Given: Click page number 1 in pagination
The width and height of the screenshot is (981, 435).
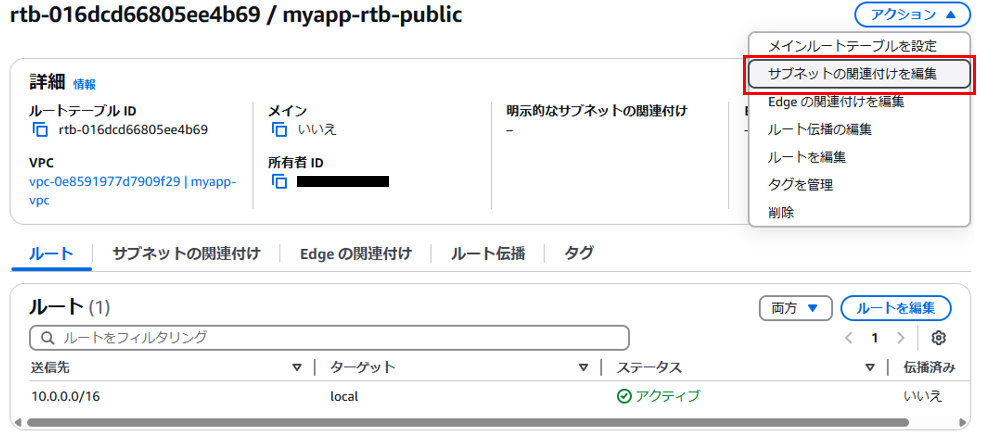Looking at the screenshot, I should pyautogui.click(x=875, y=338).
